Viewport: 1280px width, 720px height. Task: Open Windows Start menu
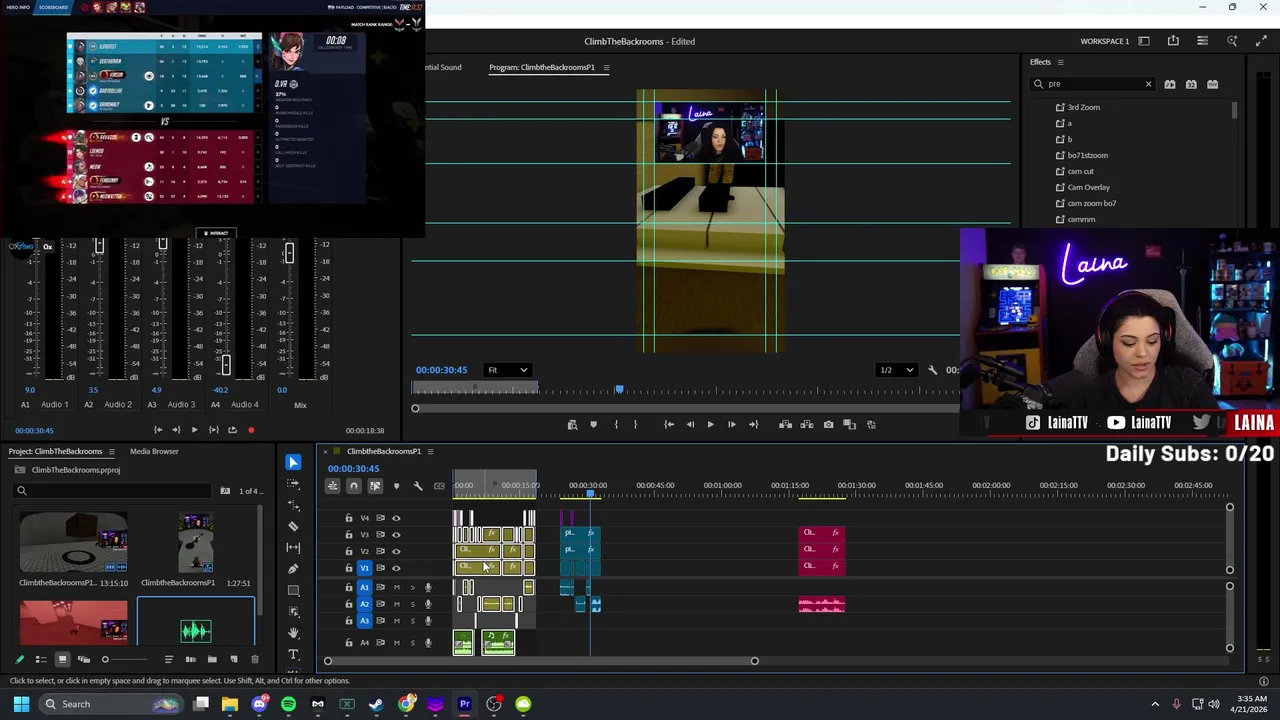(21, 704)
